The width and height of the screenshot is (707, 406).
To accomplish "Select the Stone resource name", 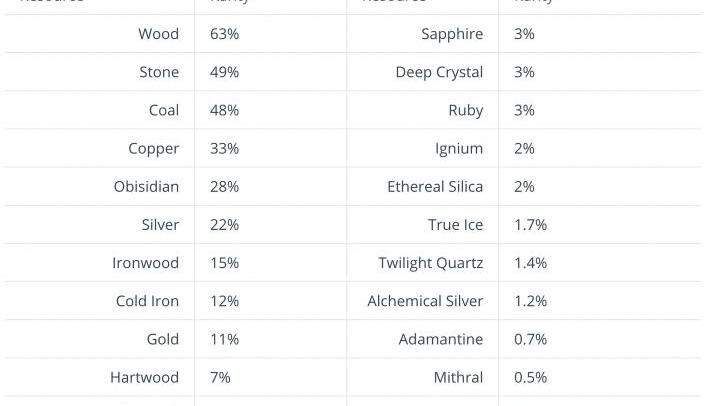I will tap(159, 72).
